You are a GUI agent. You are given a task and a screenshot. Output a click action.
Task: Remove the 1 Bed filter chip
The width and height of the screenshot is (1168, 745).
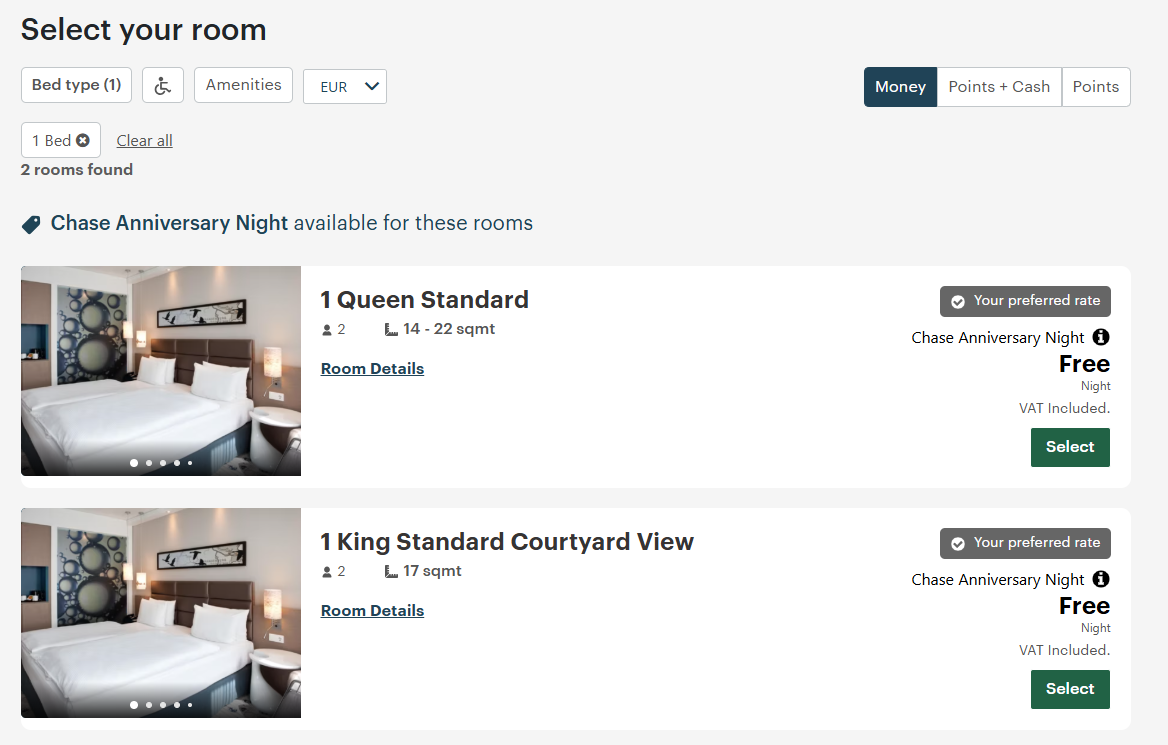coord(85,139)
